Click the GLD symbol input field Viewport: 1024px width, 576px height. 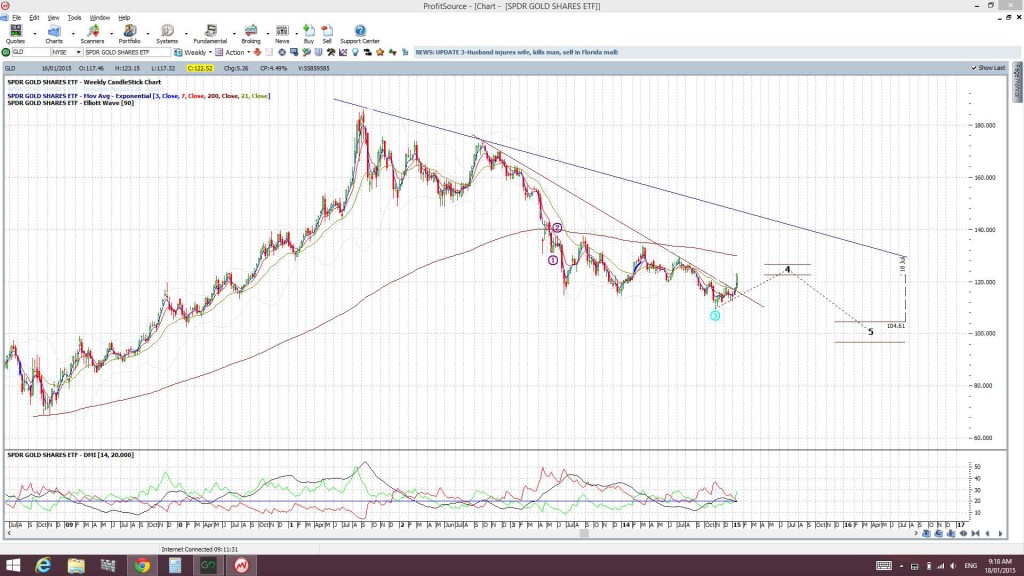(x=30, y=52)
